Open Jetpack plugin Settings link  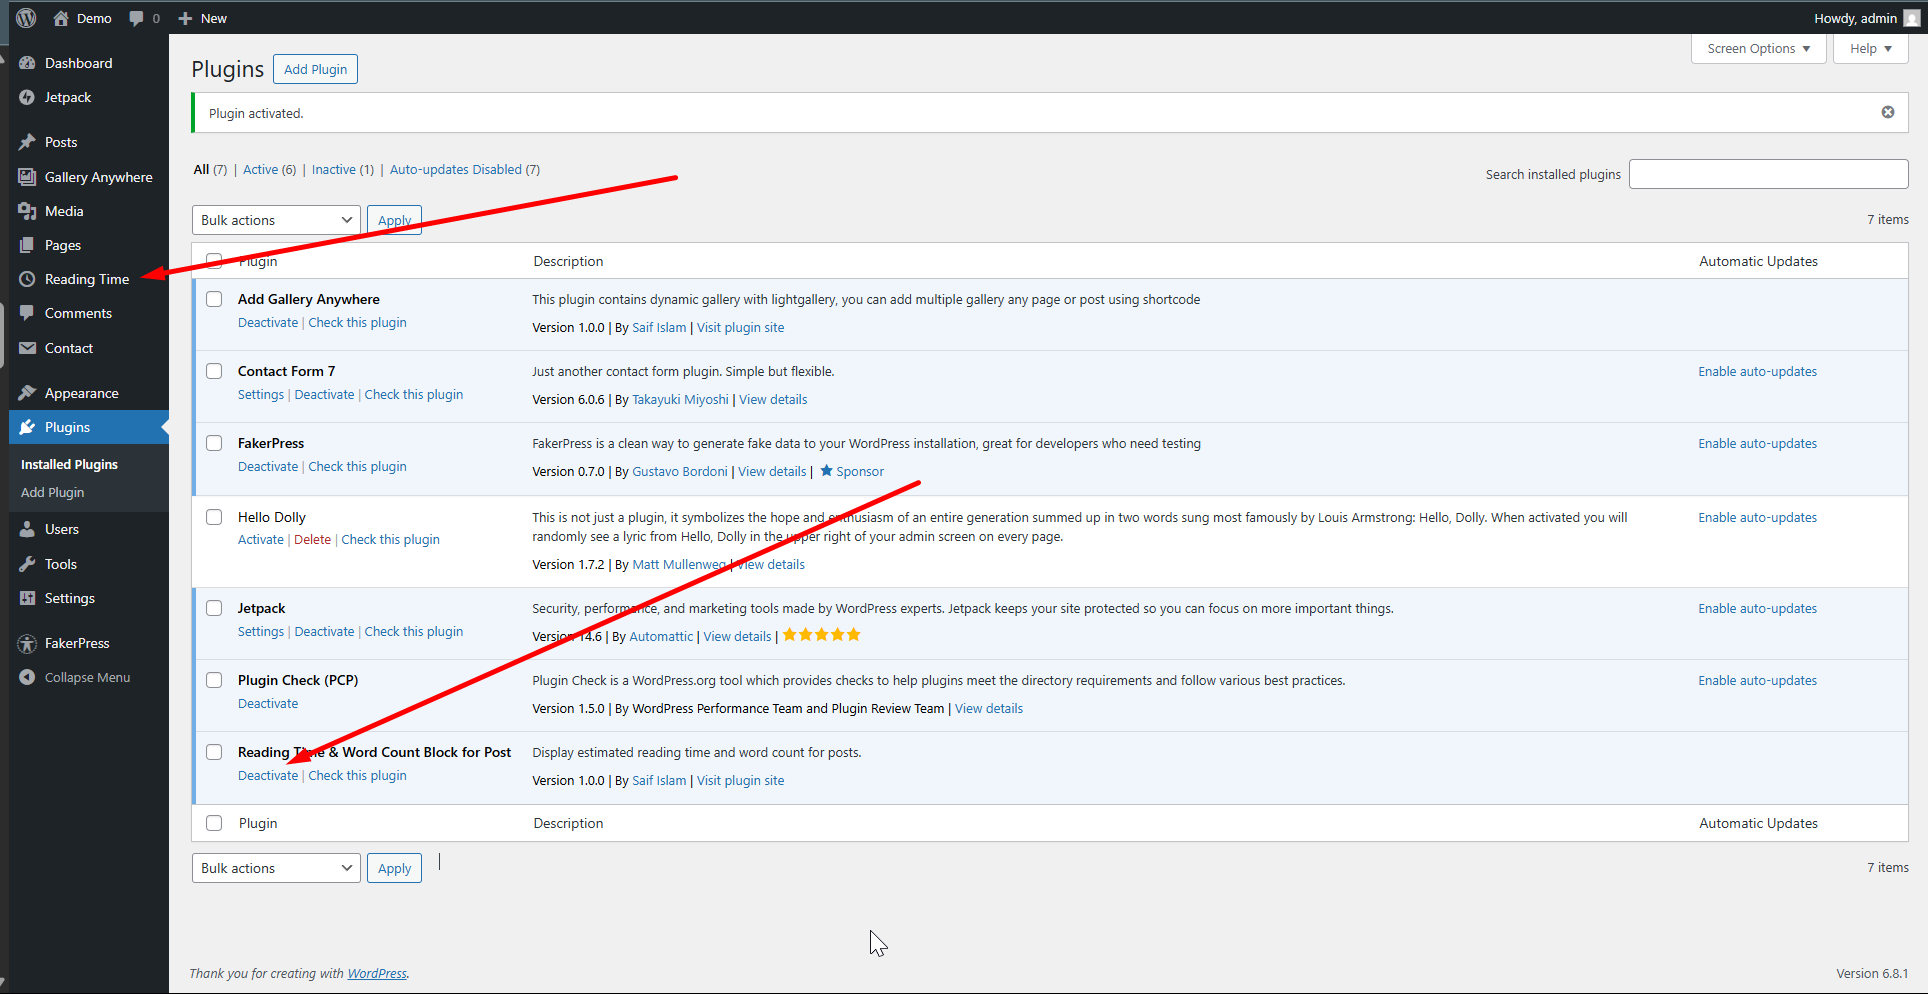(x=261, y=631)
